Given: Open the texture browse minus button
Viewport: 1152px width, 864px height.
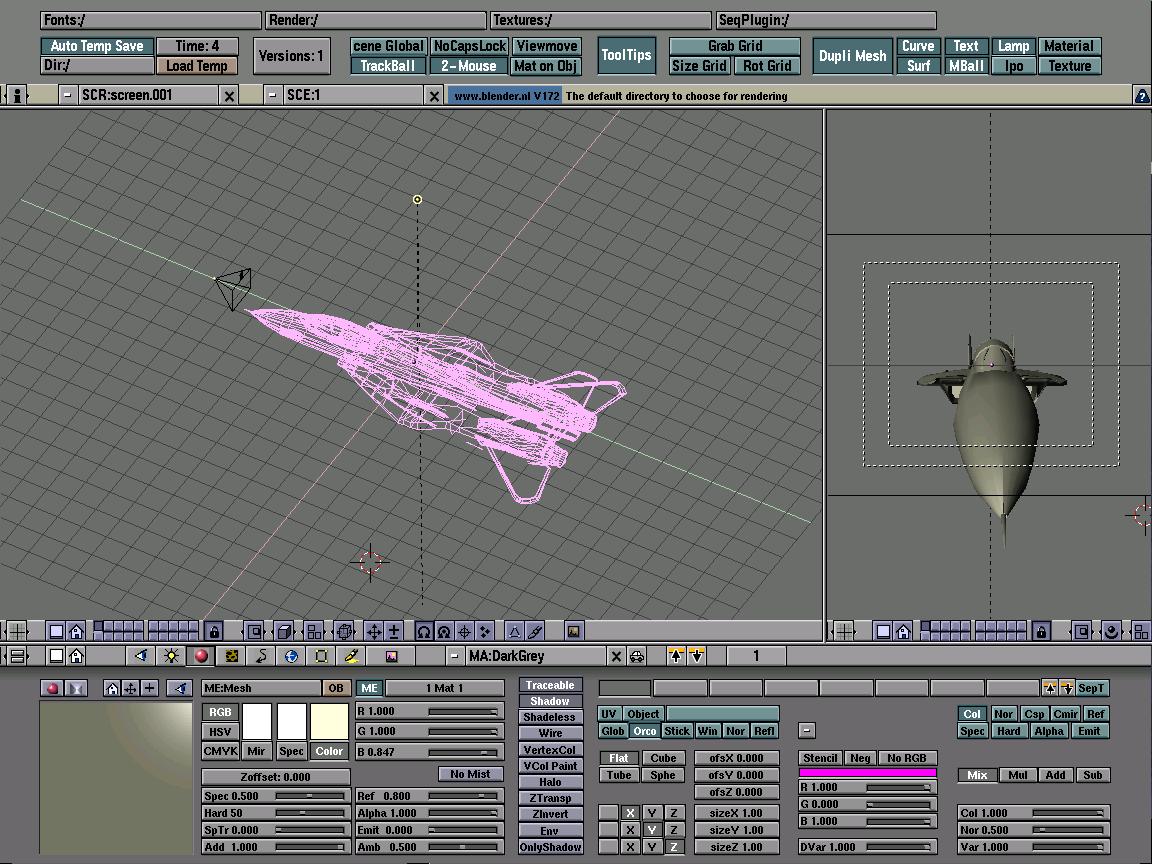Looking at the screenshot, I should pyautogui.click(x=807, y=730).
